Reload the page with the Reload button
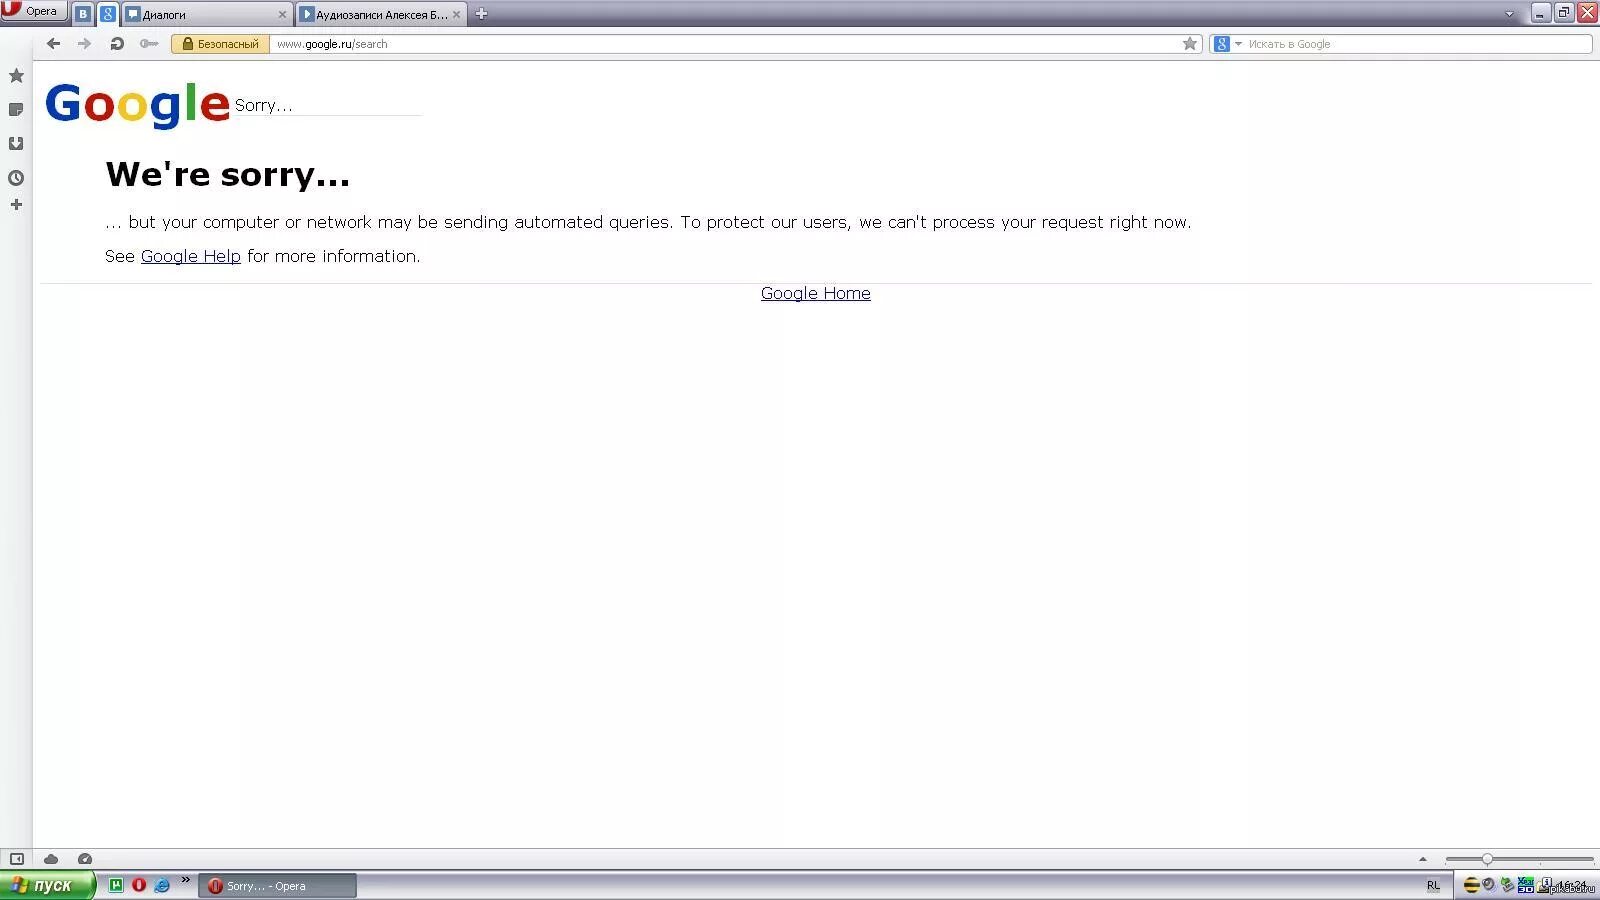 [x=116, y=43]
